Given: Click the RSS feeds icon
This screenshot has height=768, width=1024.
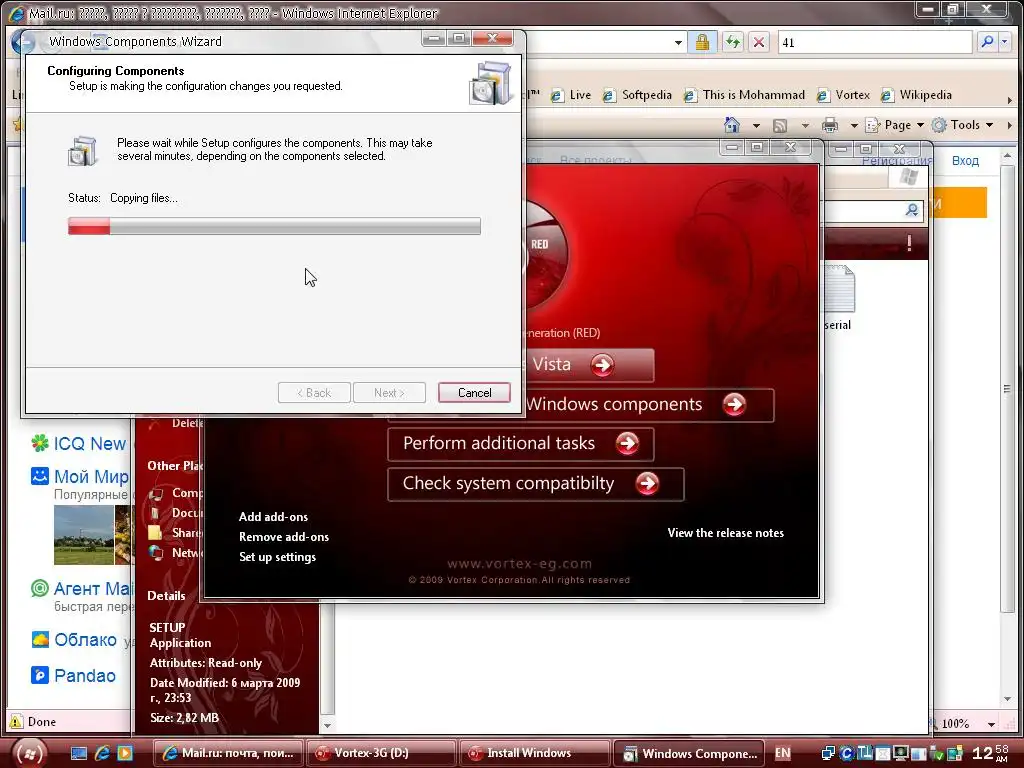Looking at the screenshot, I should [x=780, y=125].
